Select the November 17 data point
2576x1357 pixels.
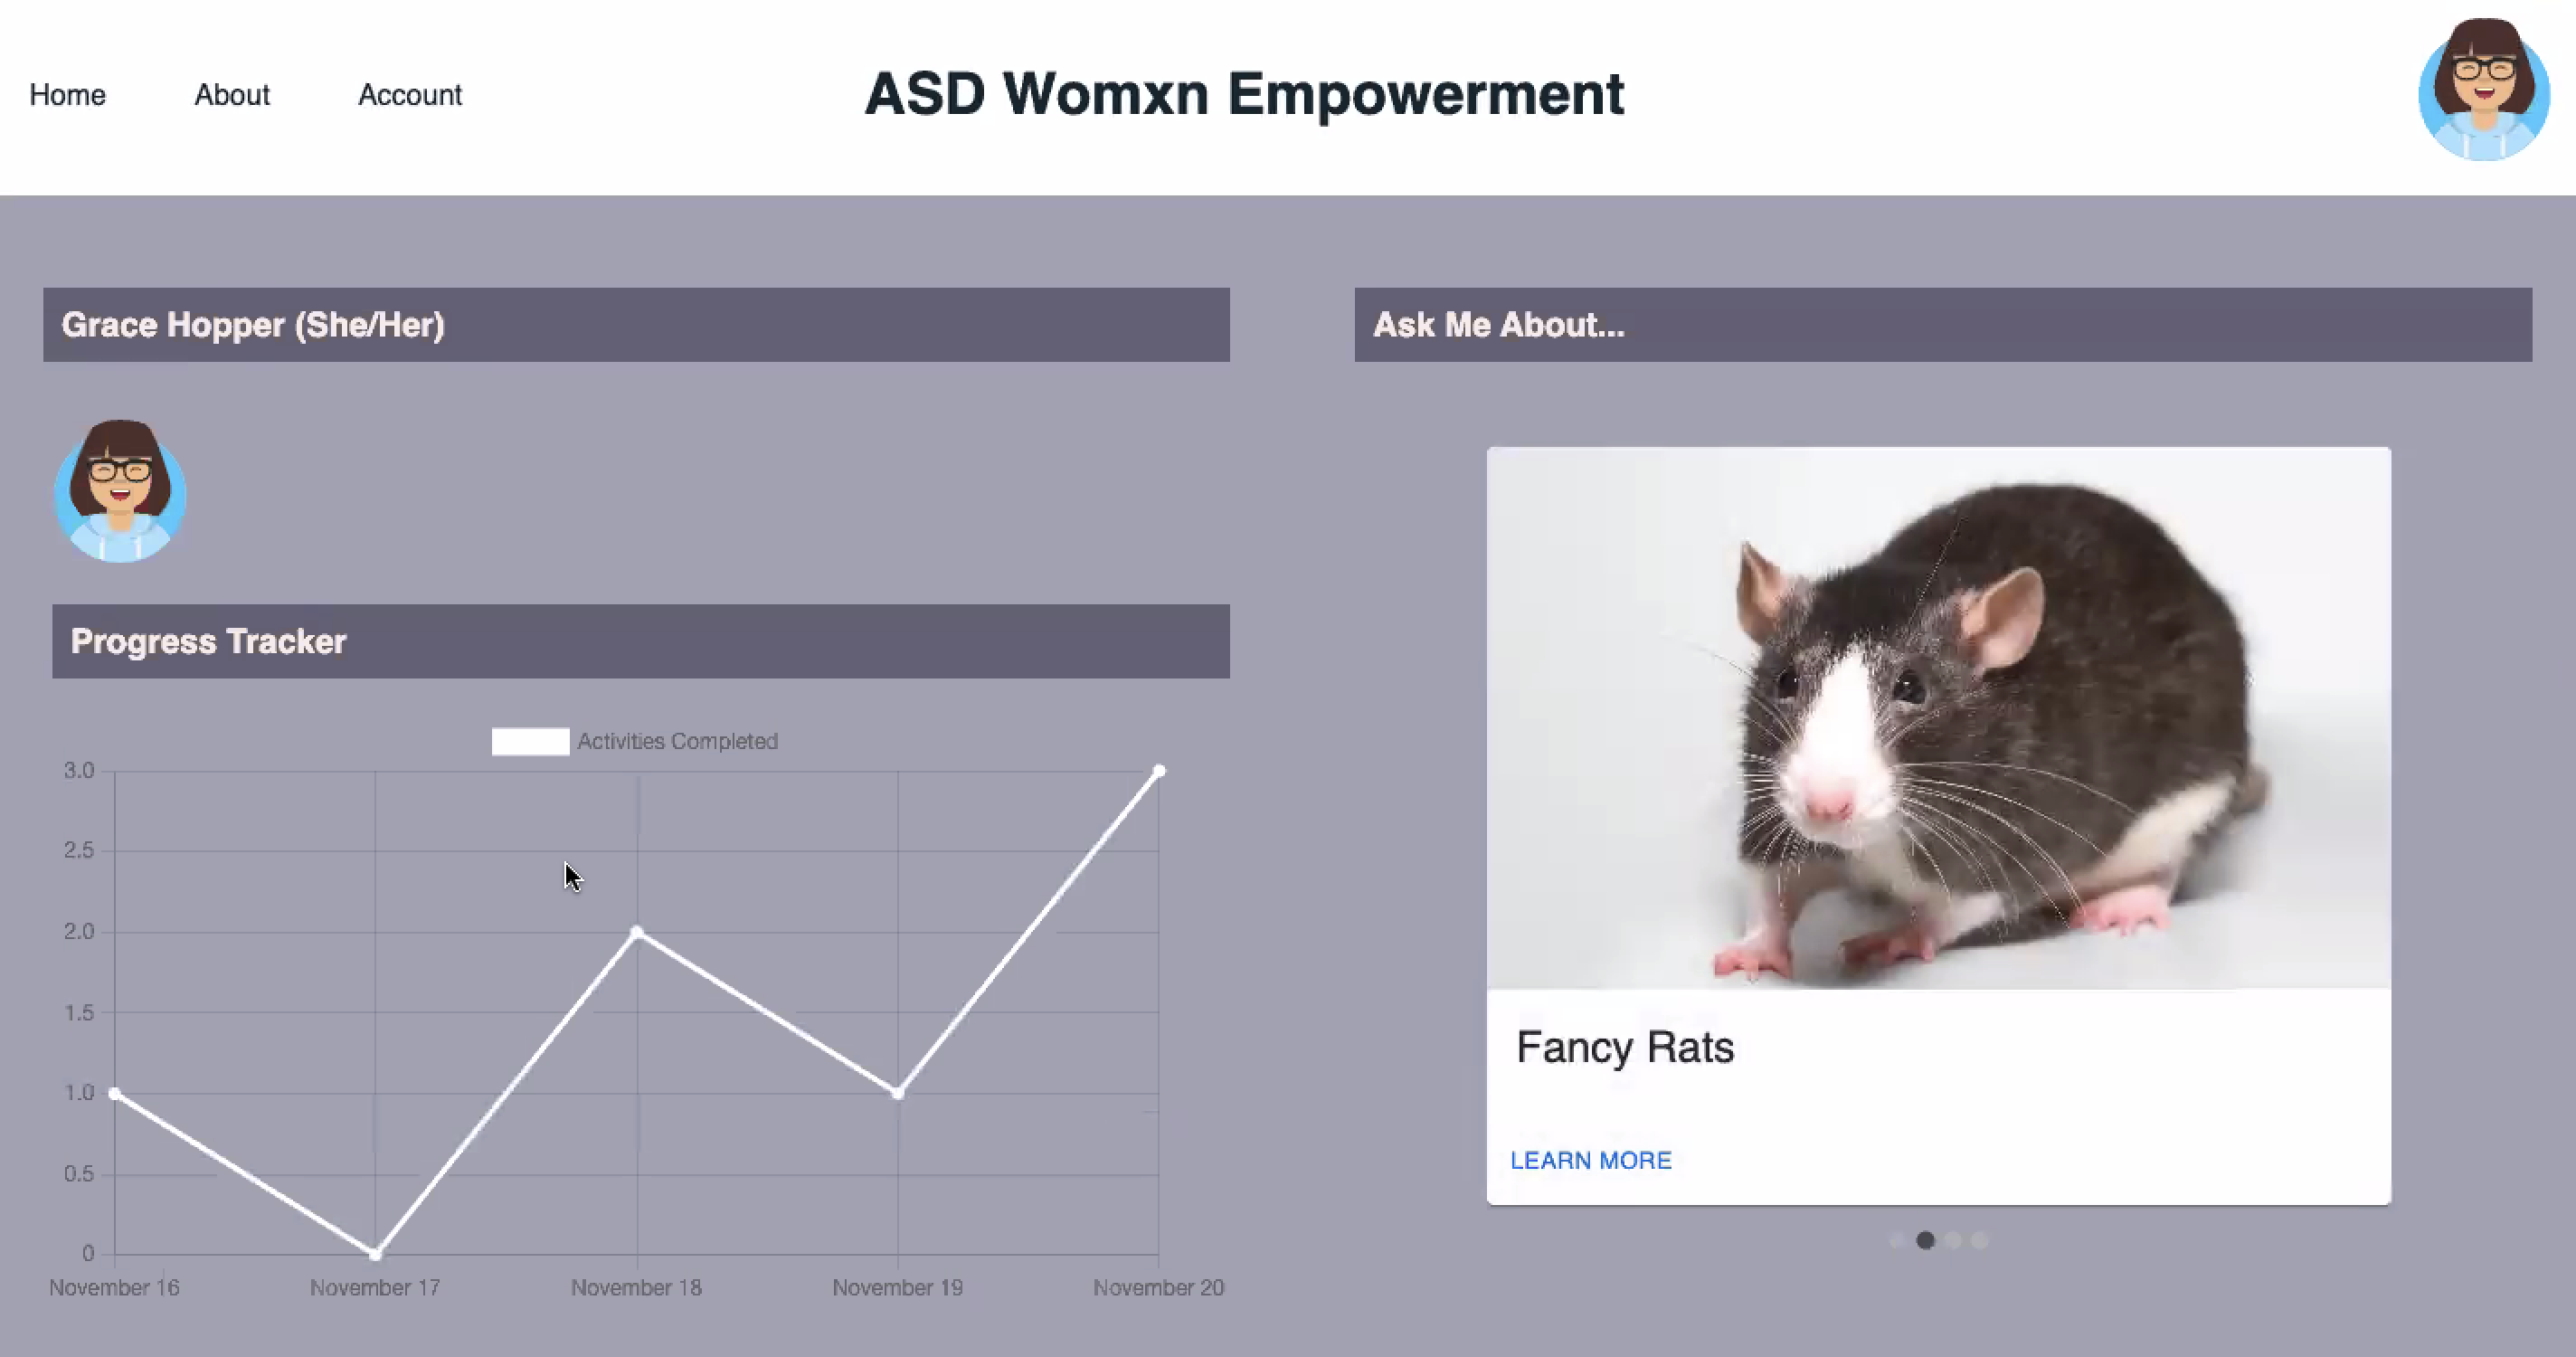(x=376, y=1253)
